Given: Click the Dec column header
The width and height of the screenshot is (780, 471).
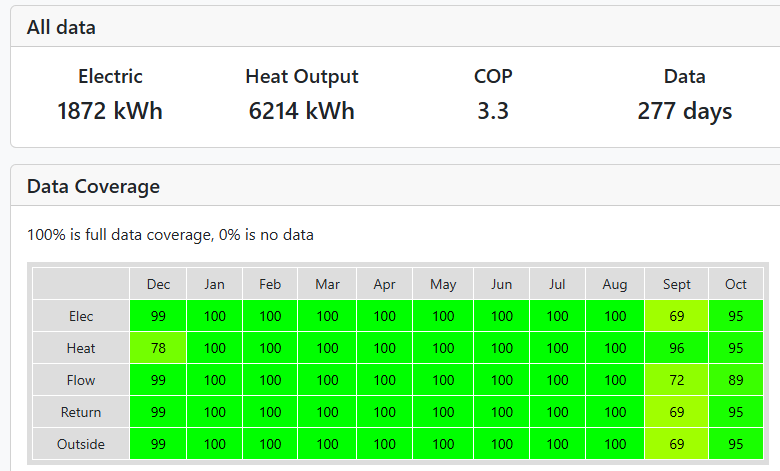Looking at the screenshot, I should [x=158, y=284].
